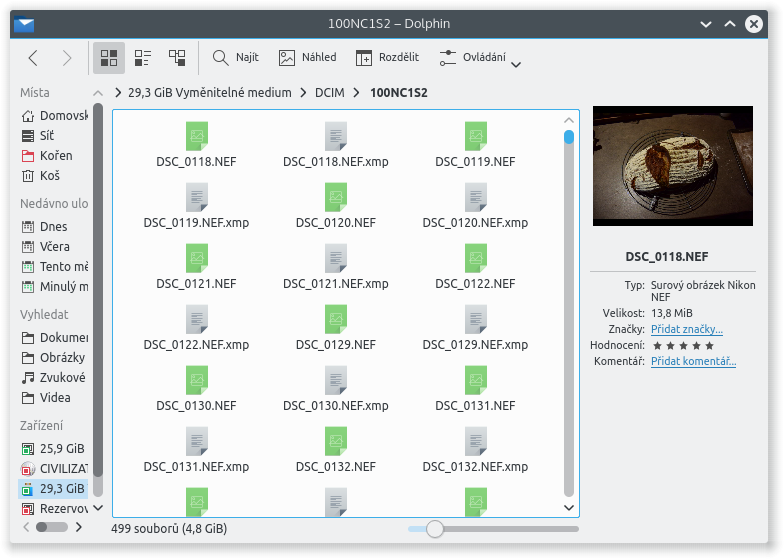Open the Najít search tool
Image resolution: width=784 pixels, height=559 pixels.
tap(236, 58)
